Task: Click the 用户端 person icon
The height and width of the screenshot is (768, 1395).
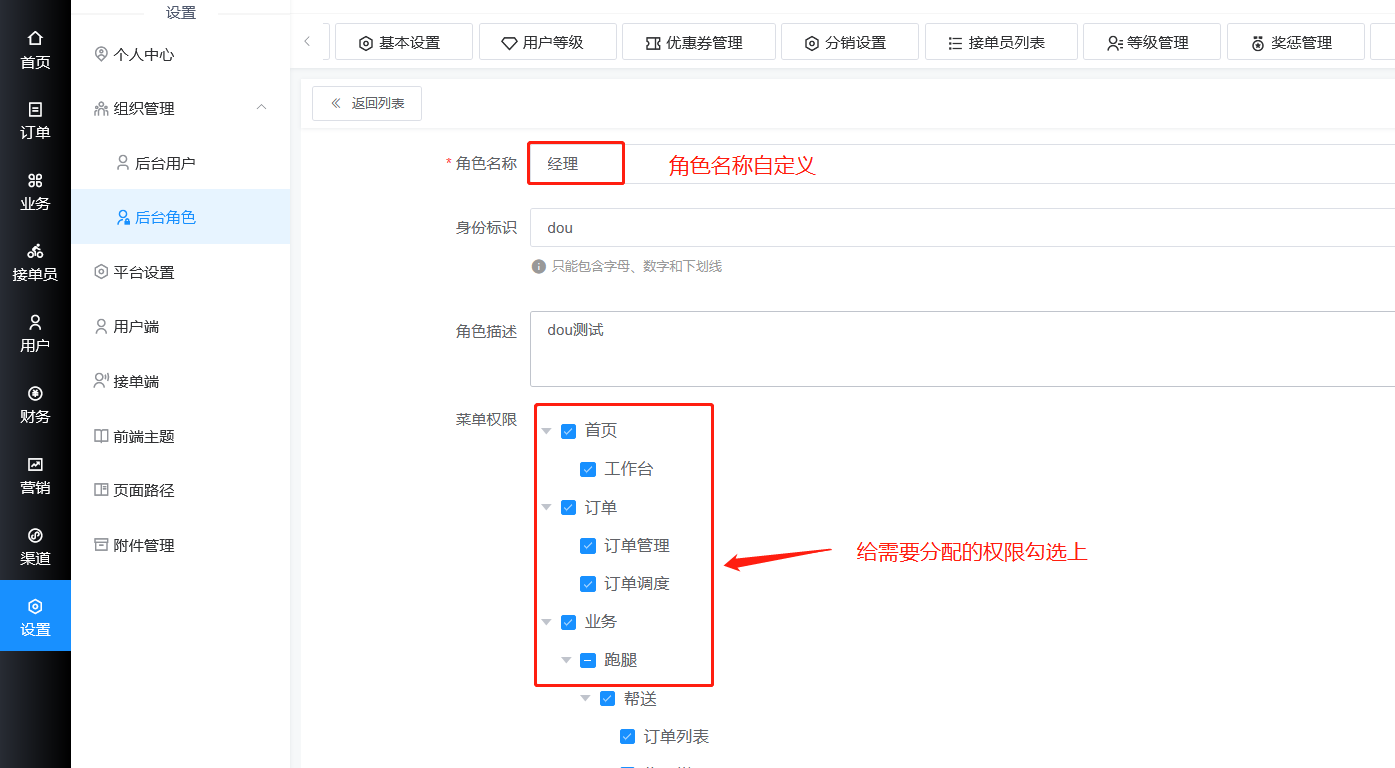Action: coord(101,326)
